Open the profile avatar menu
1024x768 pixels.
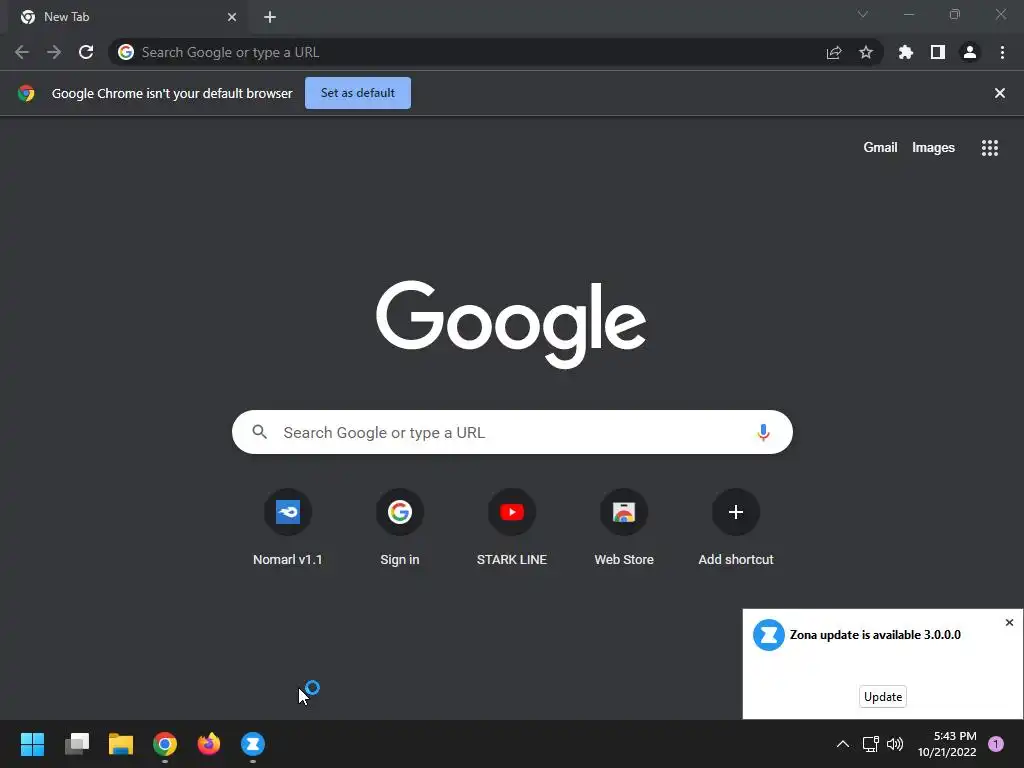click(970, 52)
